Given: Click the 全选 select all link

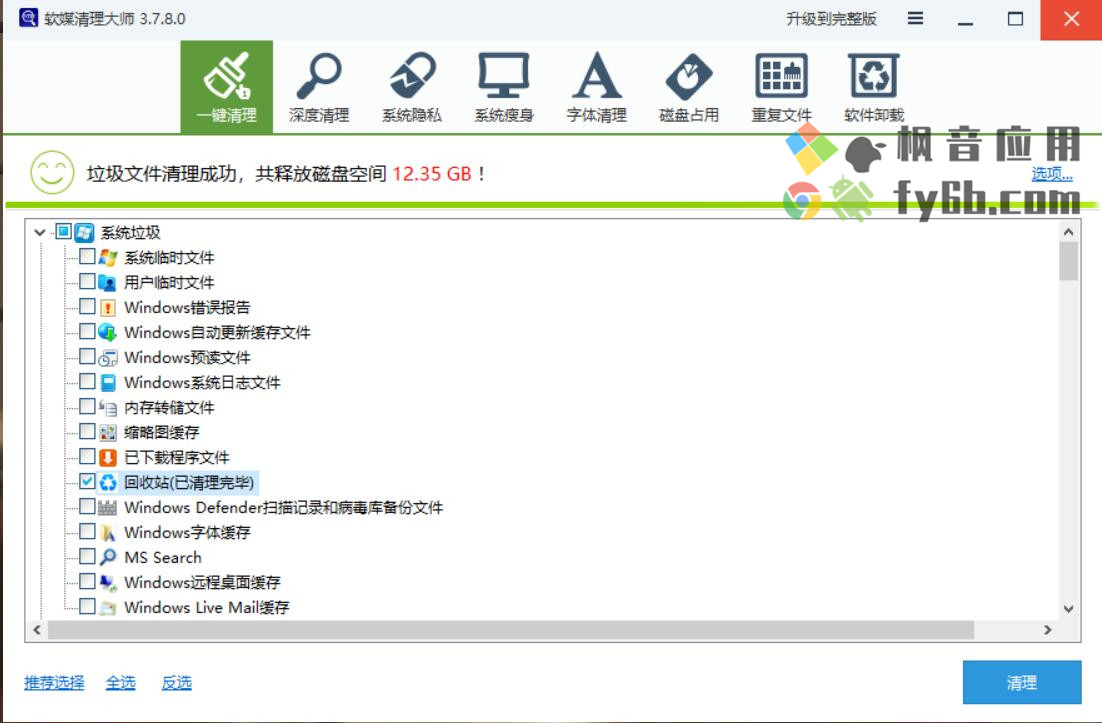Looking at the screenshot, I should (120, 682).
